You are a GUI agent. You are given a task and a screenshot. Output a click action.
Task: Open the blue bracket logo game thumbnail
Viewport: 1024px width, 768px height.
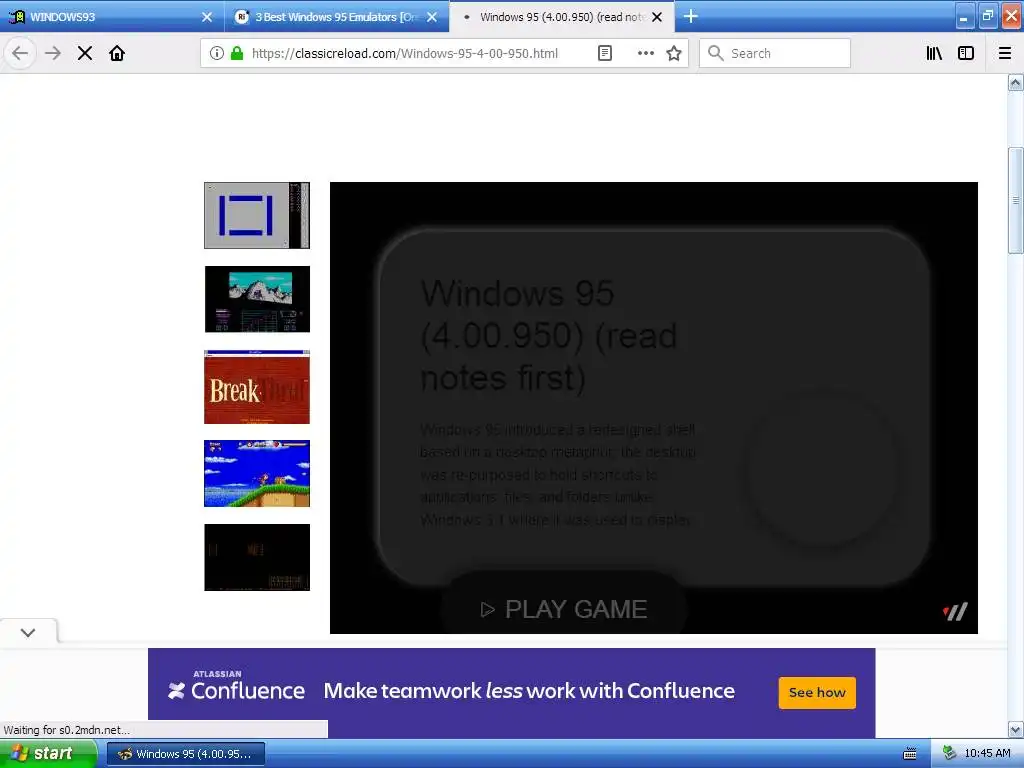(257, 216)
